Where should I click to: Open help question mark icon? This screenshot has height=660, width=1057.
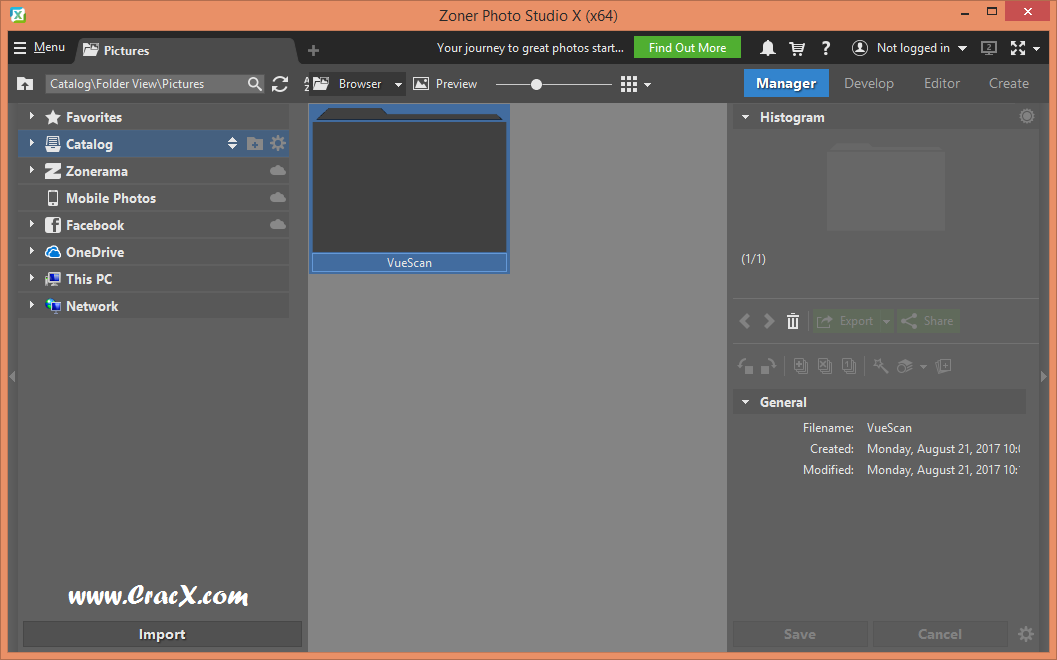click(x=826, y=48)
